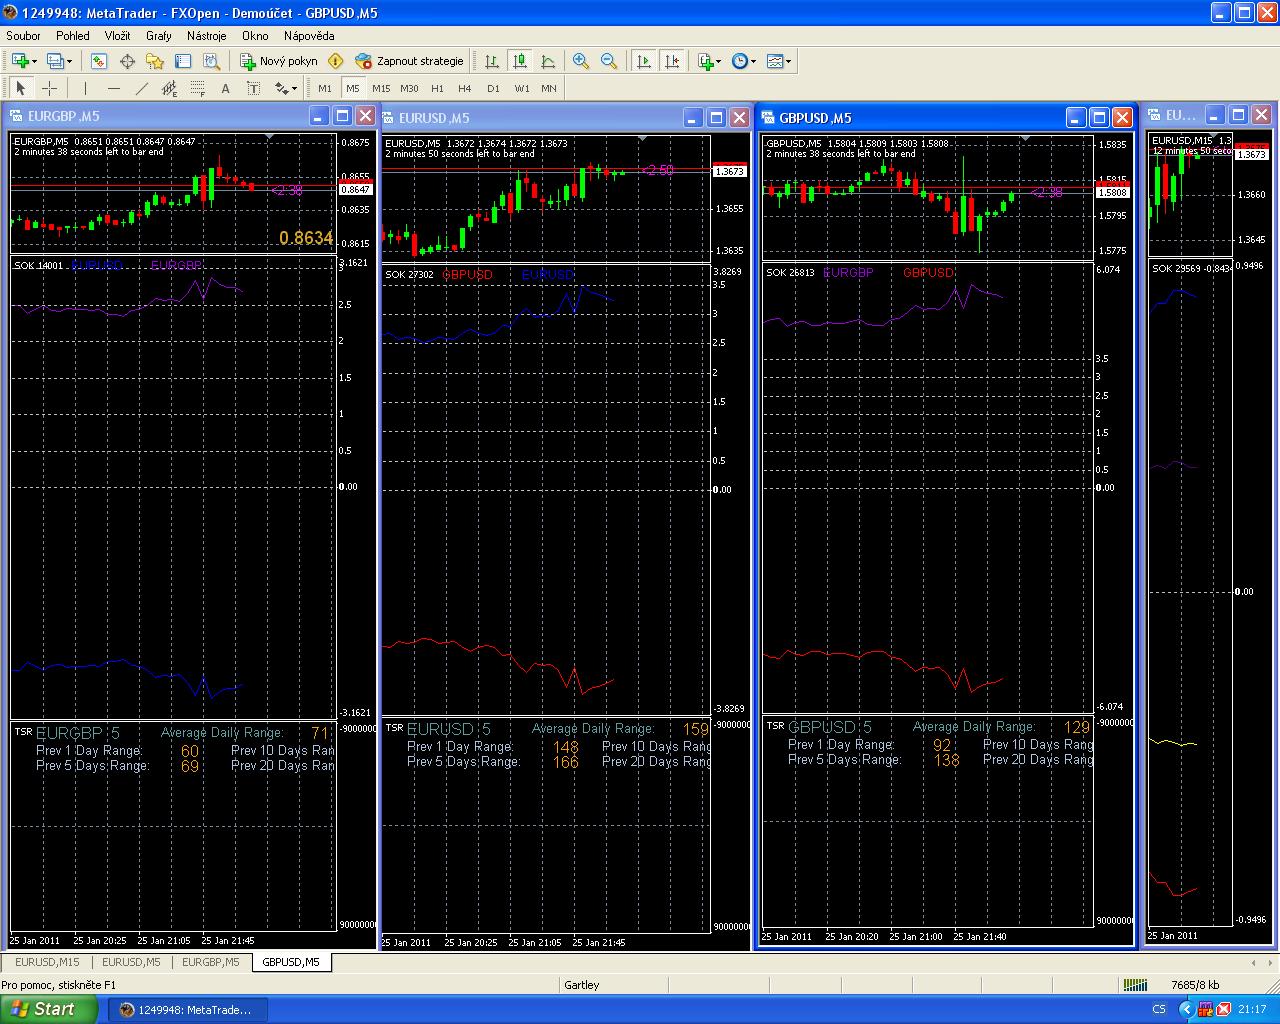Select the Equidistant Channel tool
Viewport: 1280px width, 1024px height.
coord(169,88)
